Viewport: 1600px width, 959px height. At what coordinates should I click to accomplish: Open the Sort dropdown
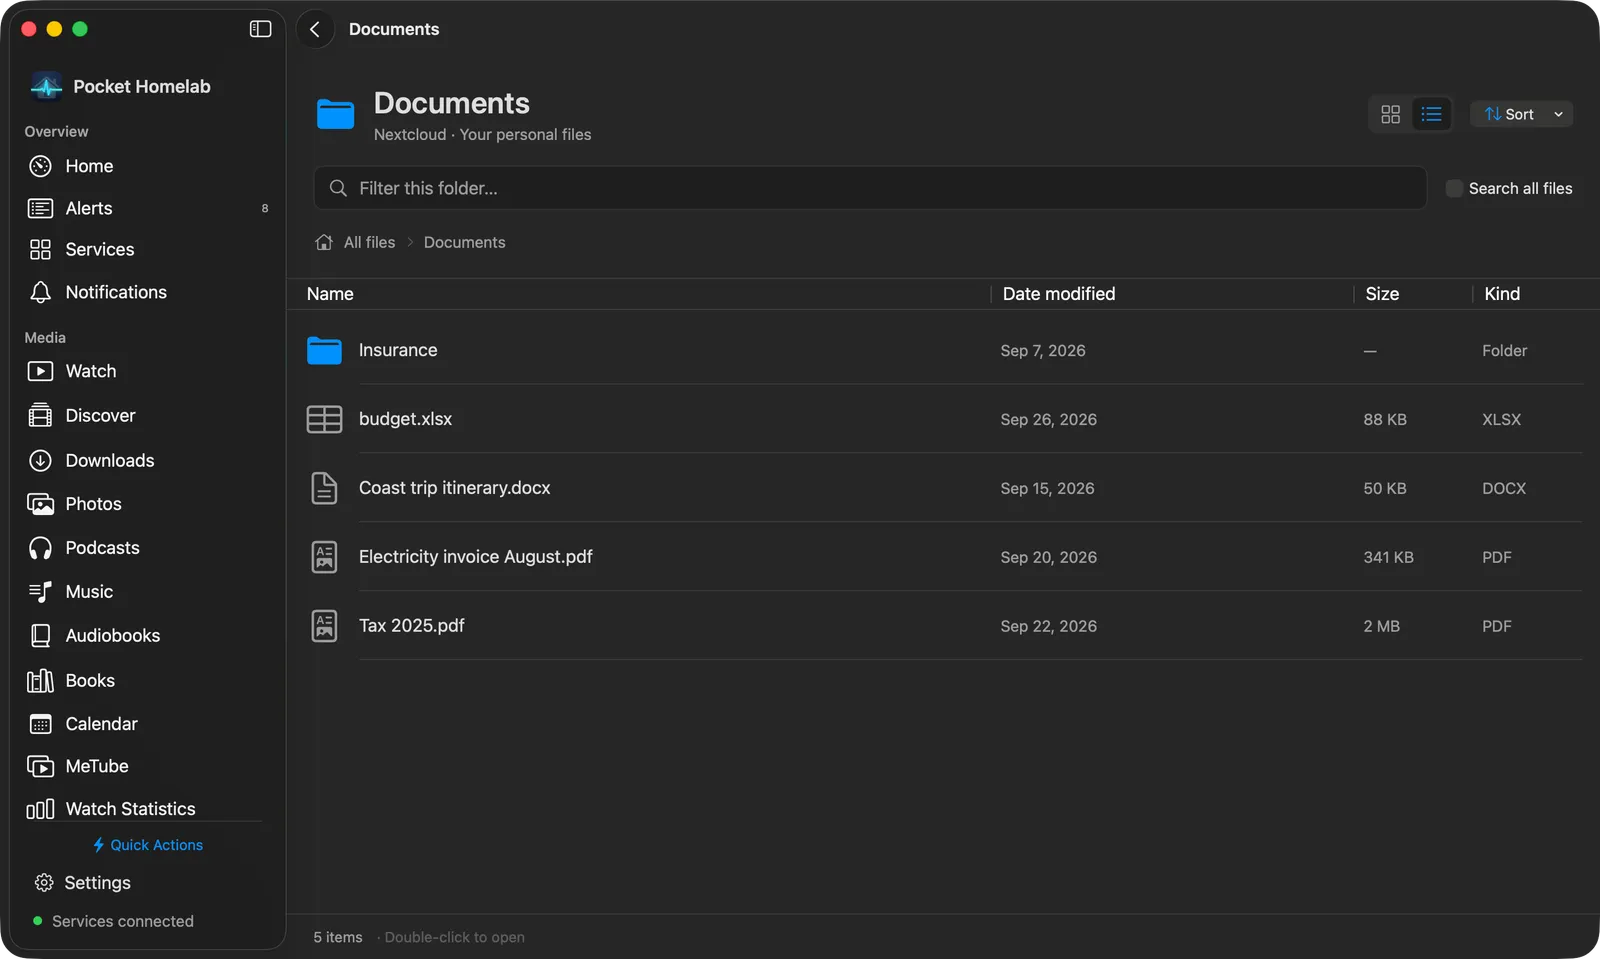[x=1521, y=114]
